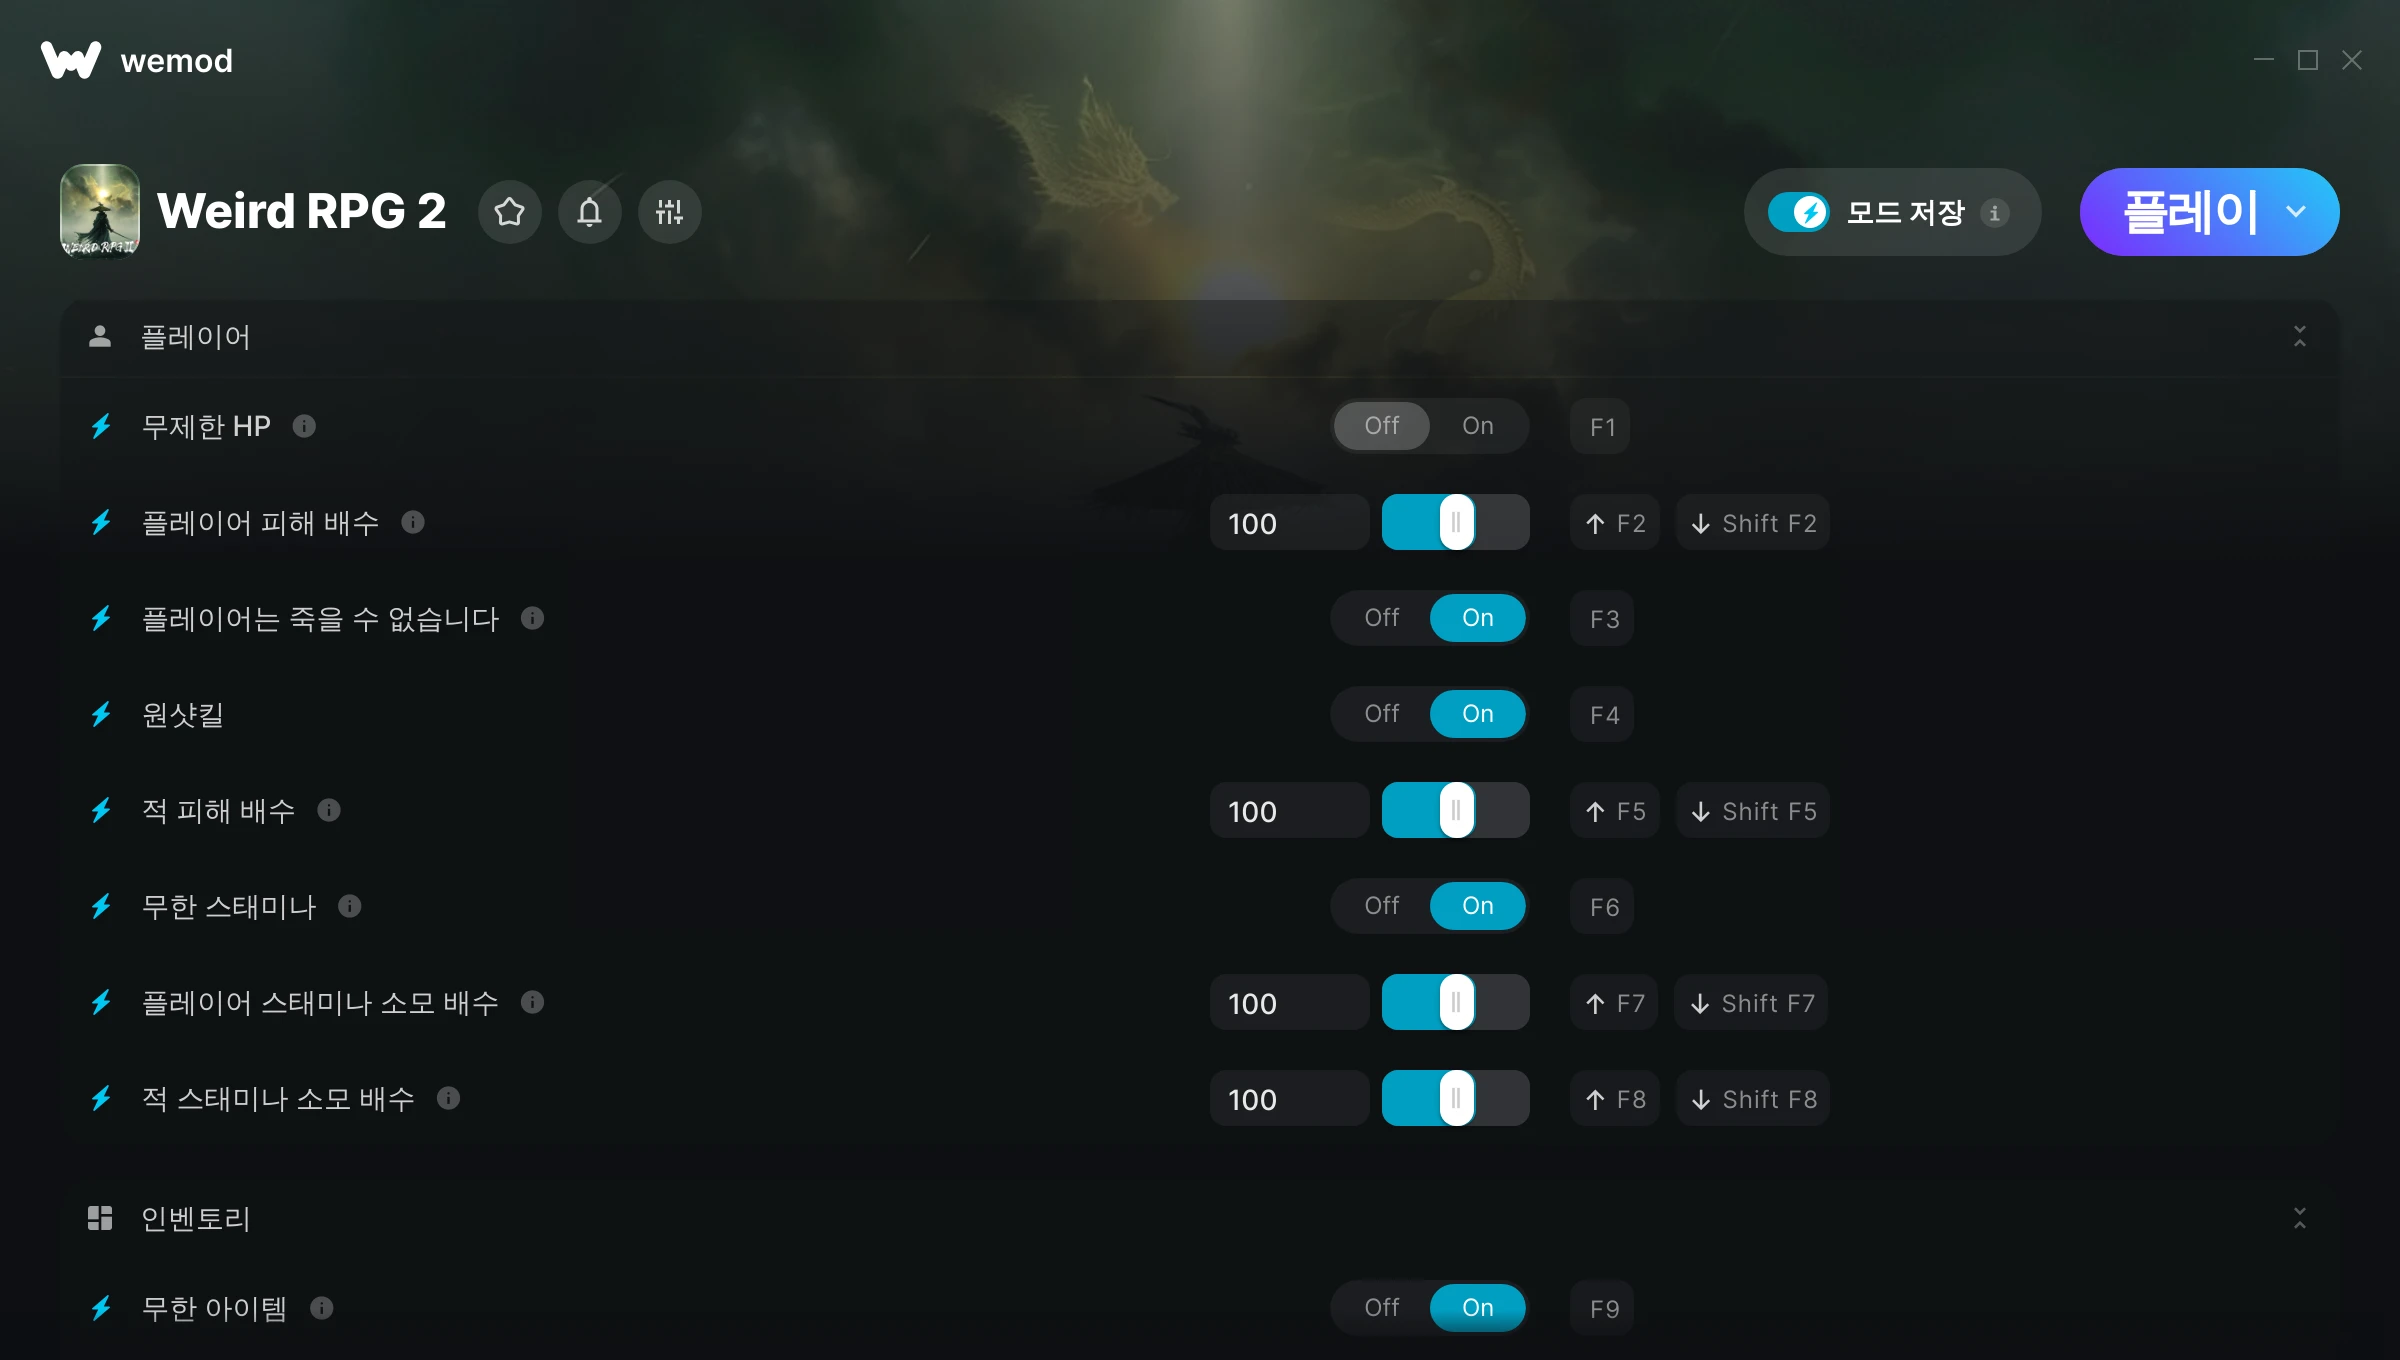Open the WeMod logo home
The width and height of the screenshot is (2400, 1360).
[137, 61]
